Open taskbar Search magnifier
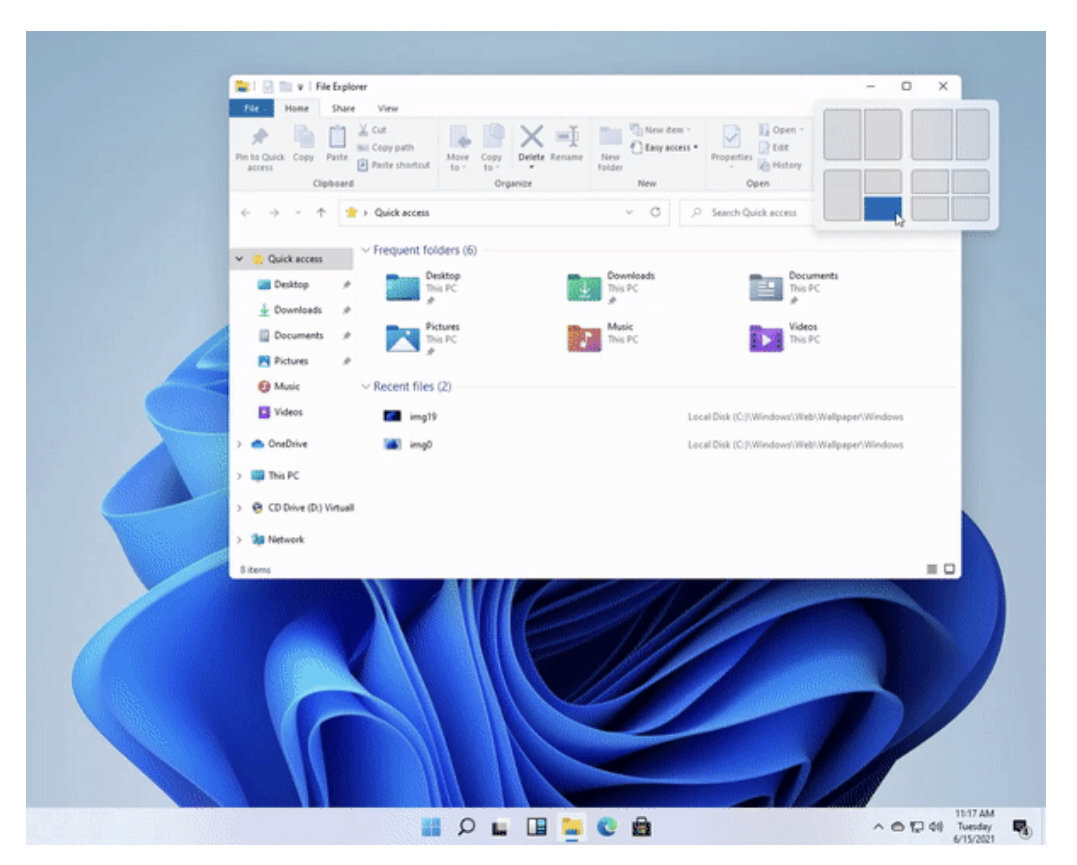 point(466,827)
